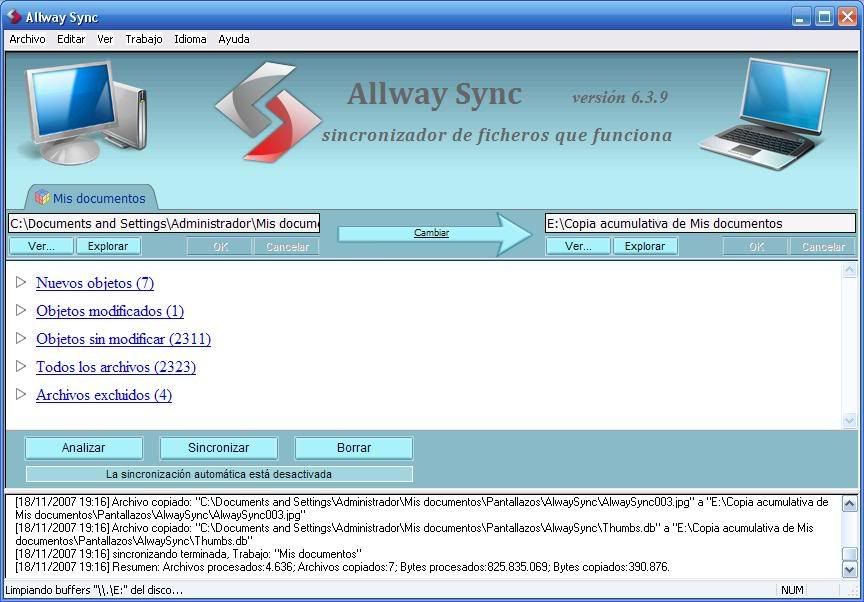Screen dimensions: 864x602
Task: Click Explorar under the C:\Documents path
Action: 107,246
